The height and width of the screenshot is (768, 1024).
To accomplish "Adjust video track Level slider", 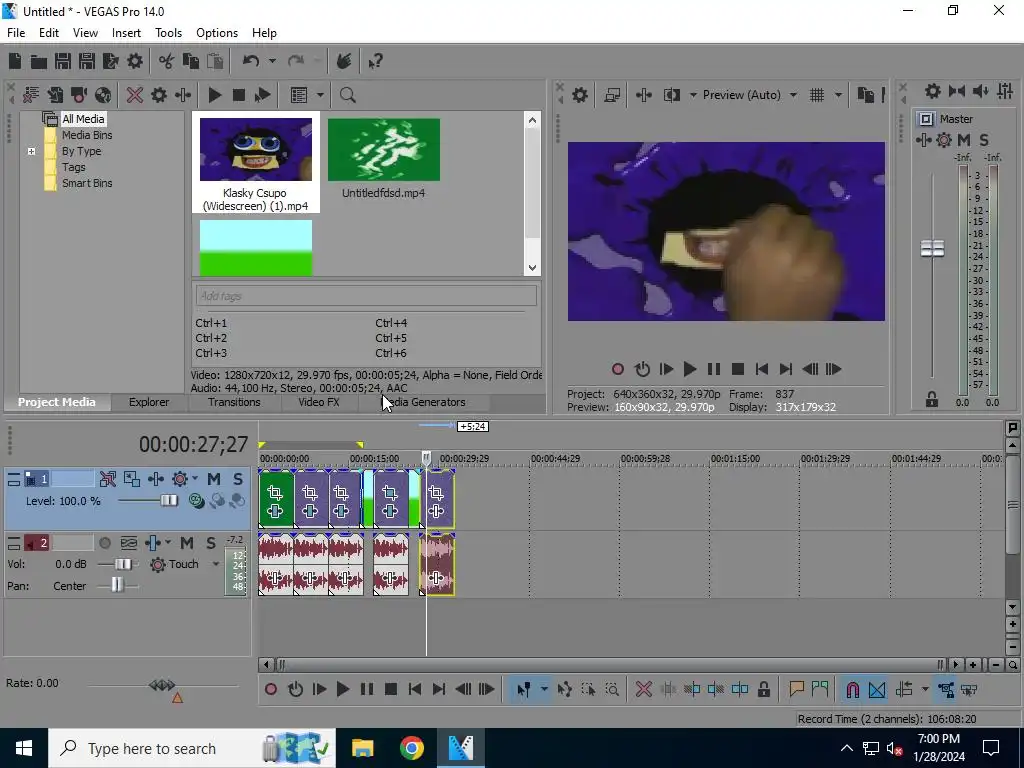I will pos(168,501).
